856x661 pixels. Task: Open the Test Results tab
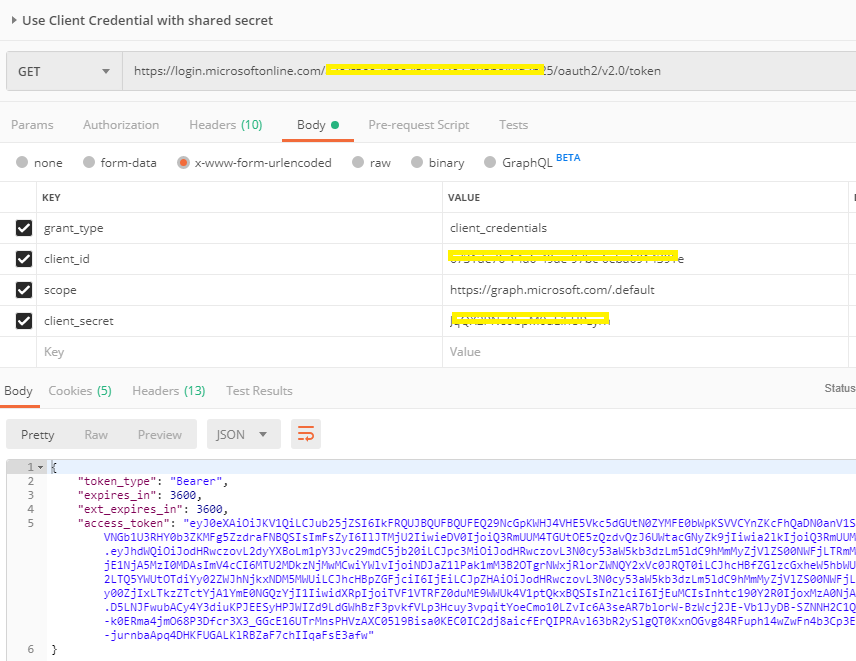click(259, 391)
